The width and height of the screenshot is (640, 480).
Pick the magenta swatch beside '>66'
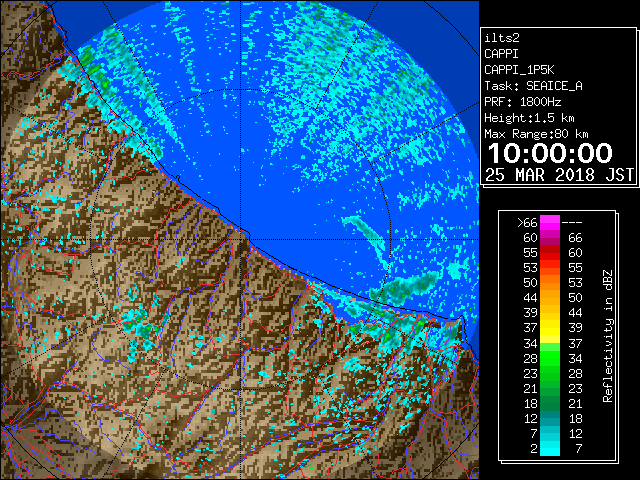click(x=550, y=223)
